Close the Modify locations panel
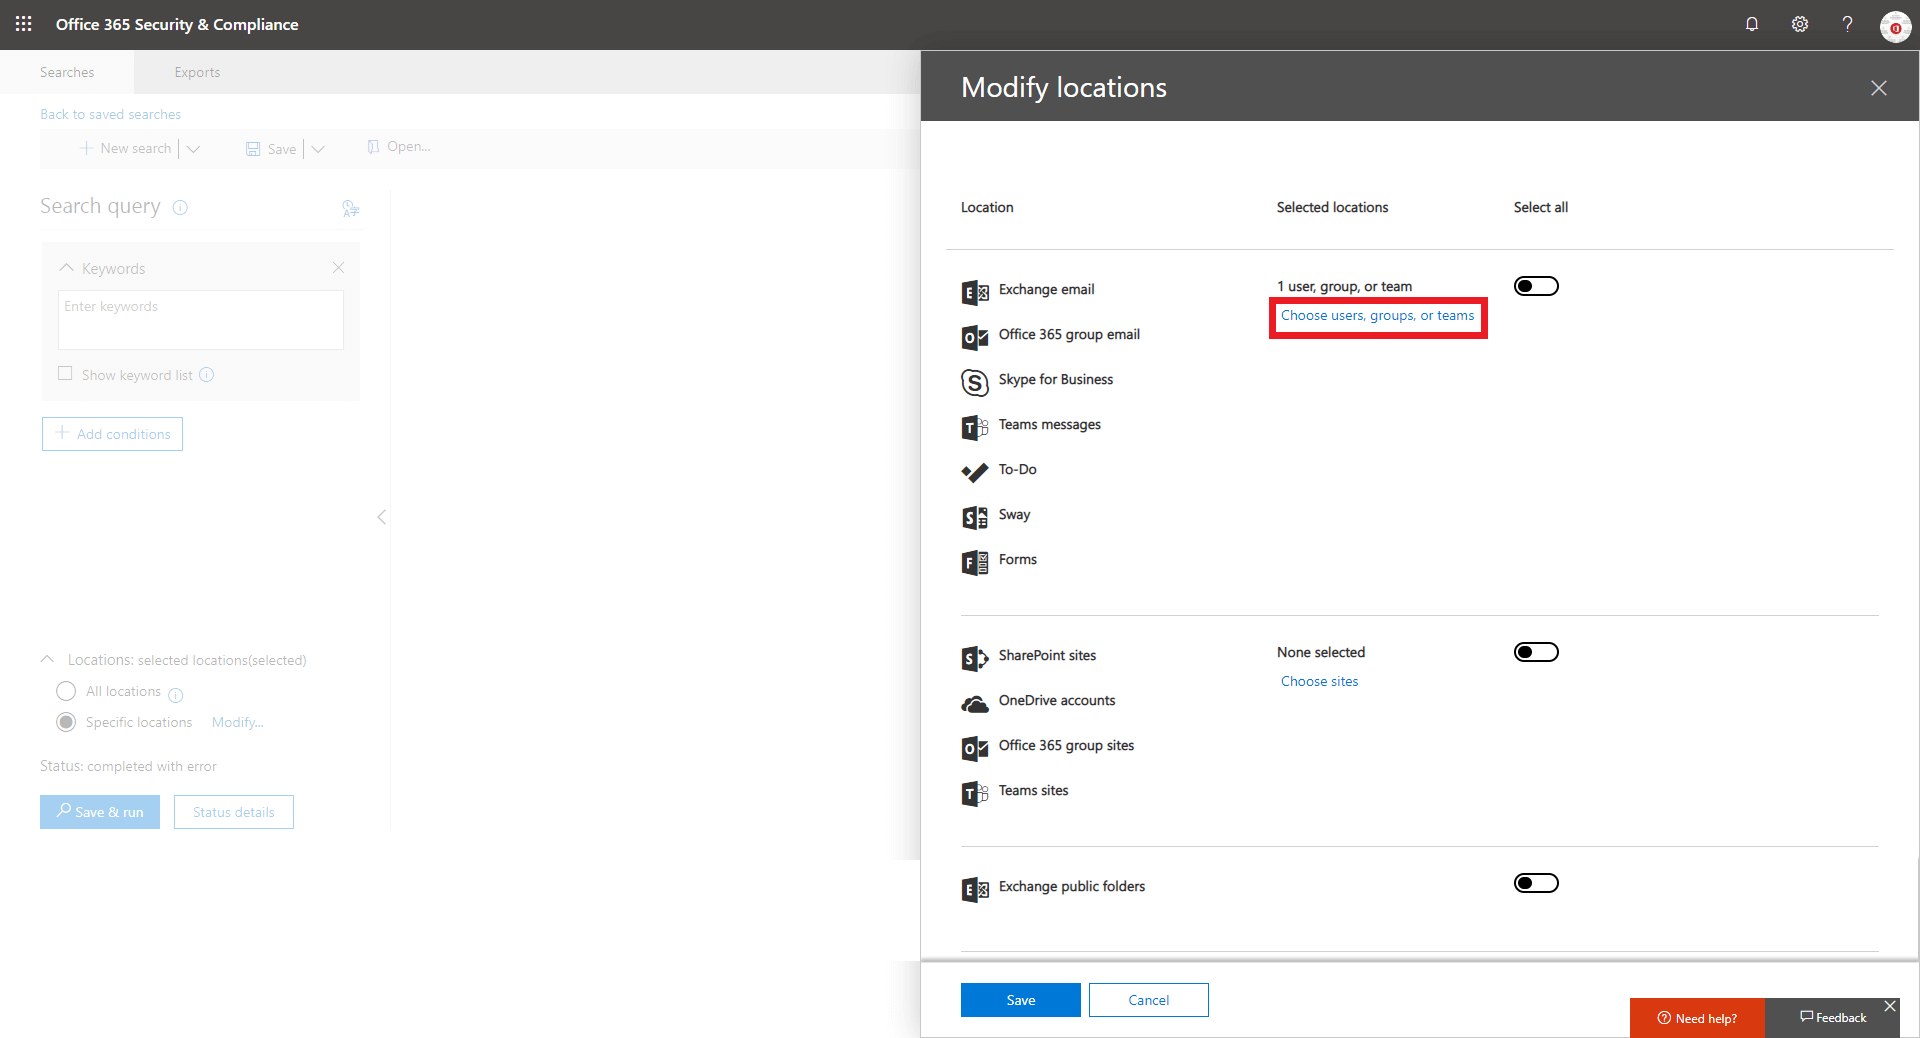 click(x=1879, y=88)
